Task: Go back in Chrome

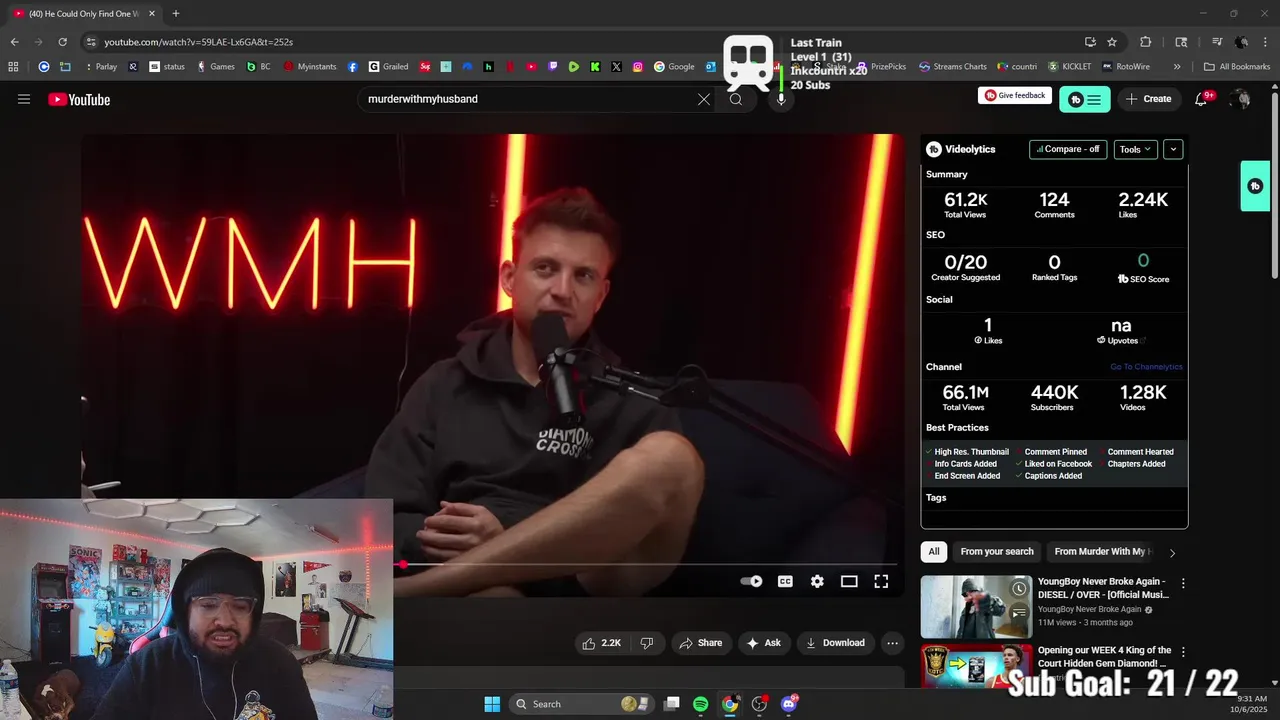Action: (14, 42)
